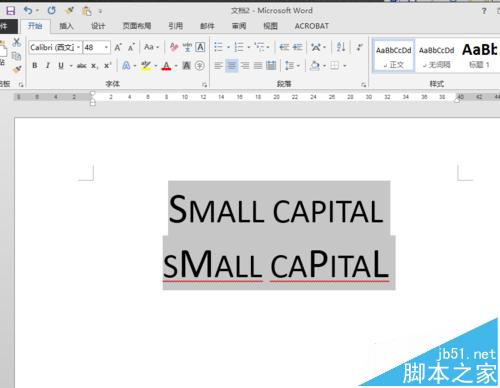Shrink font size with the smaller A

coord(131,47)
